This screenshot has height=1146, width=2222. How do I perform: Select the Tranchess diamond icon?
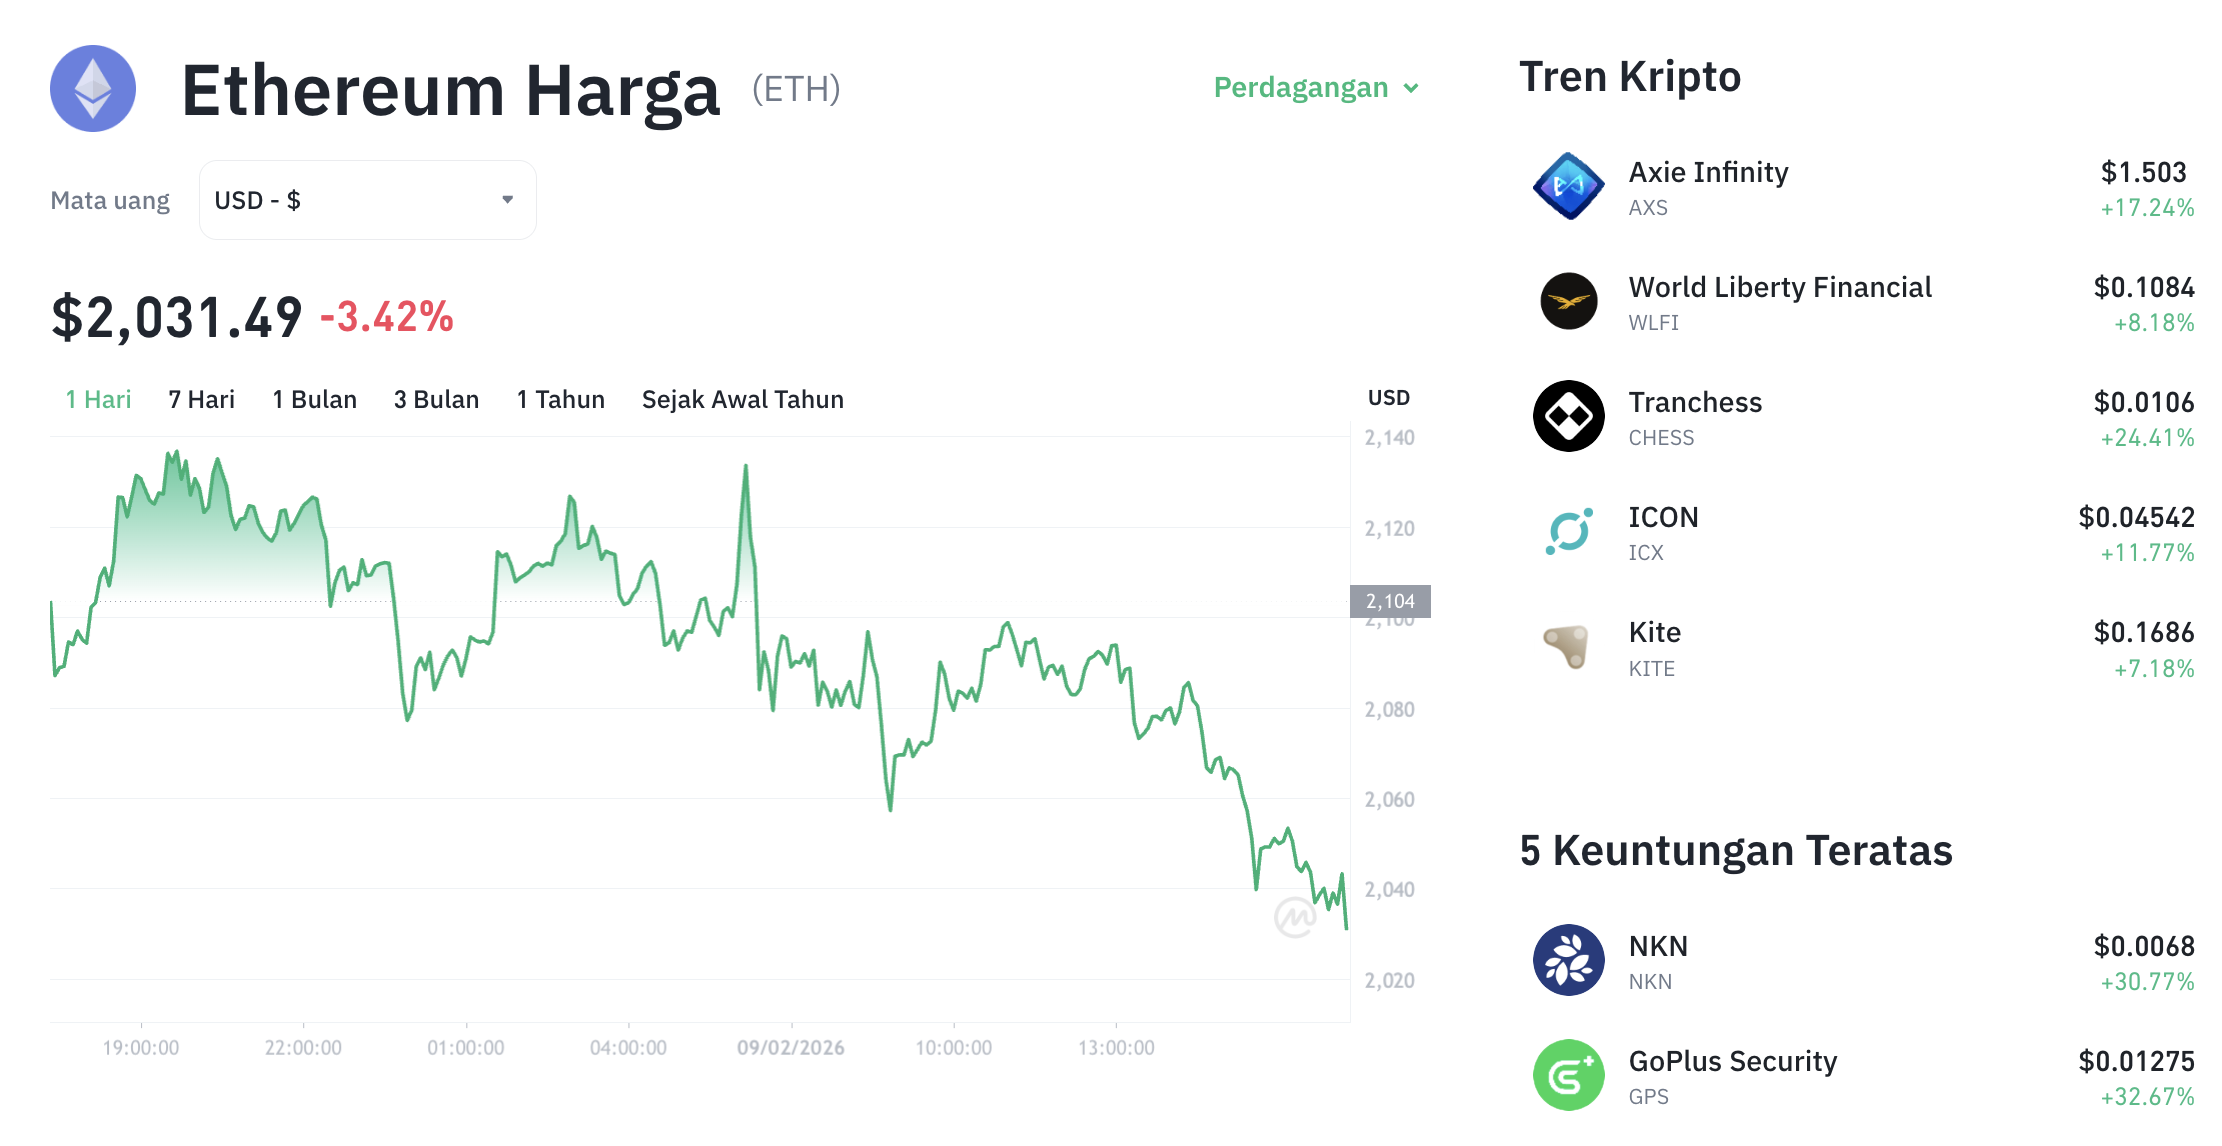(1569, 417)
